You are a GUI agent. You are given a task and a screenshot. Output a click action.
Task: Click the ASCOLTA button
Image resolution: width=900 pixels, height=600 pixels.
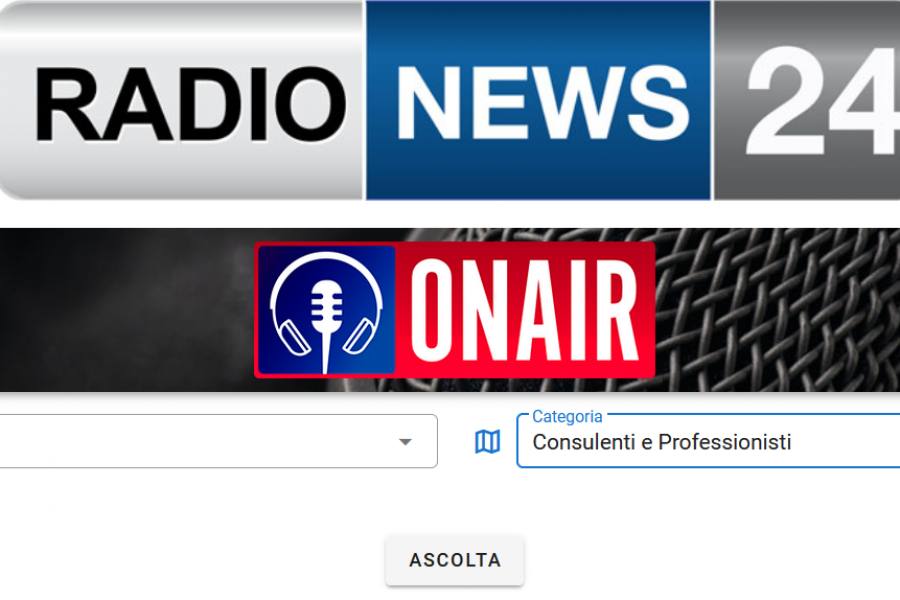(x=455, y=560)
